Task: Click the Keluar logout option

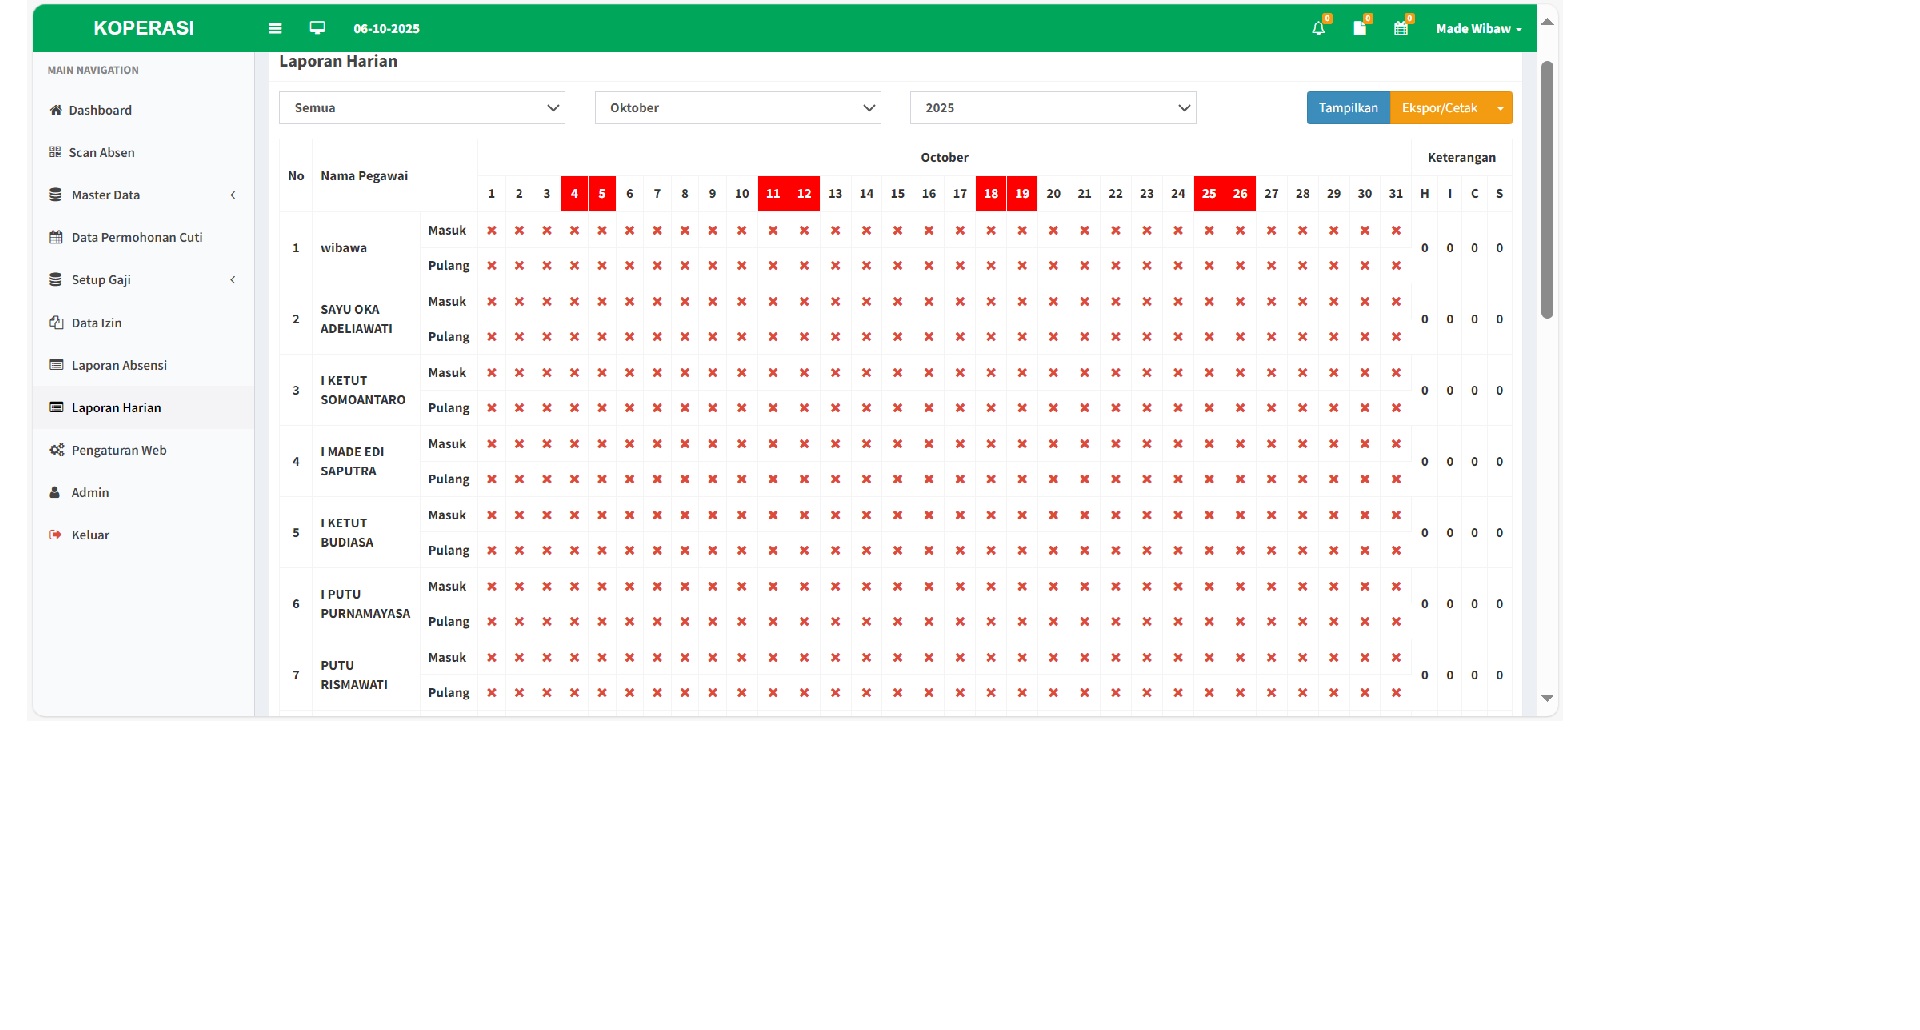Action: (x=90, y=534)
